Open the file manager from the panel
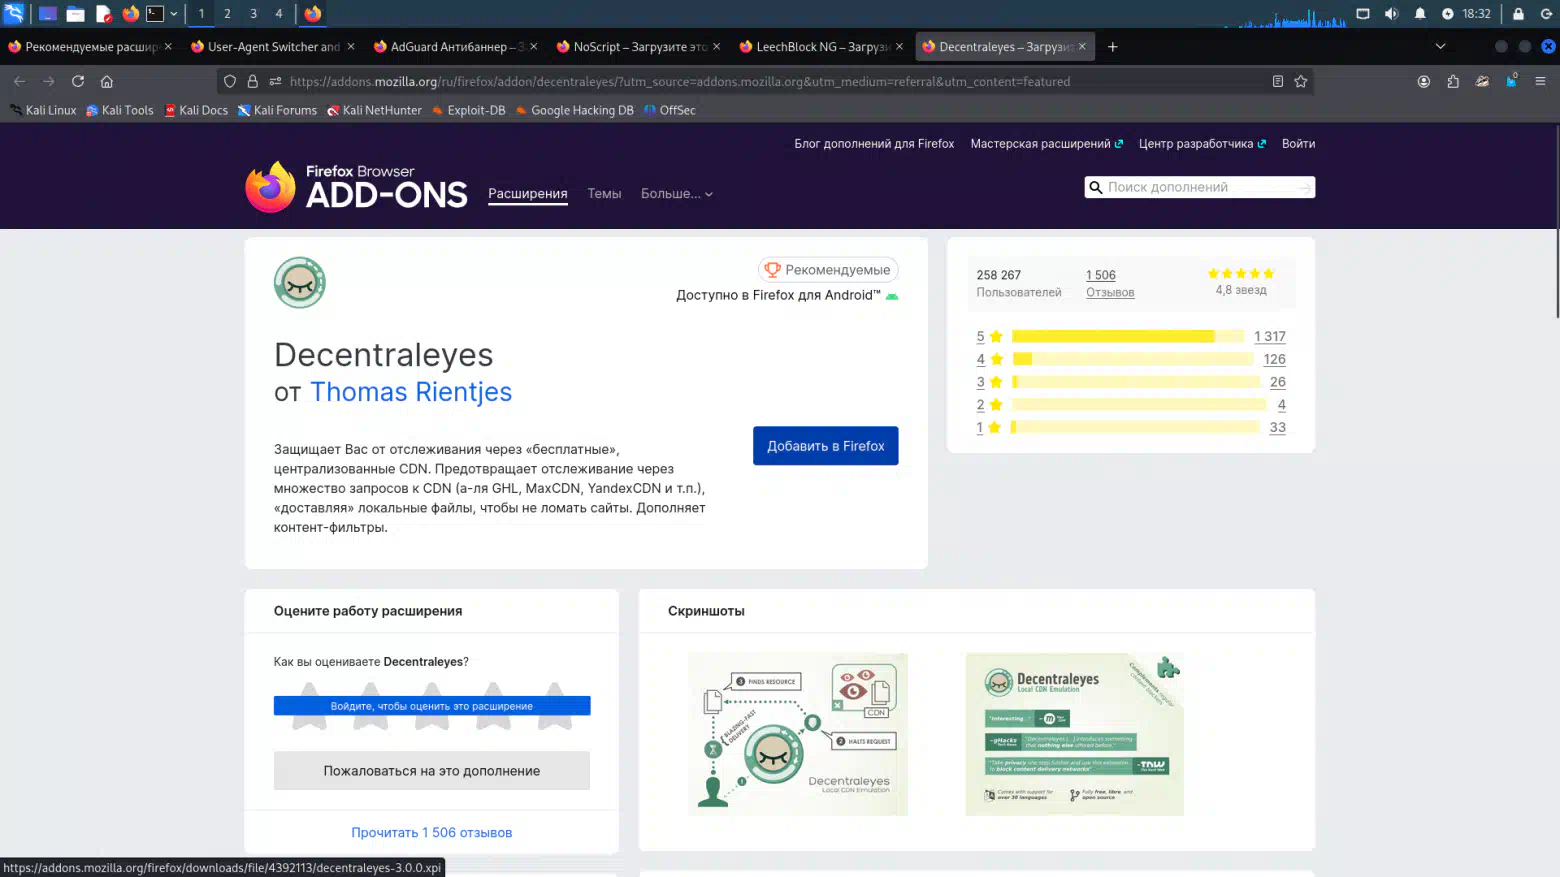This screenshot has width=1560, height=877. (75, 14)
